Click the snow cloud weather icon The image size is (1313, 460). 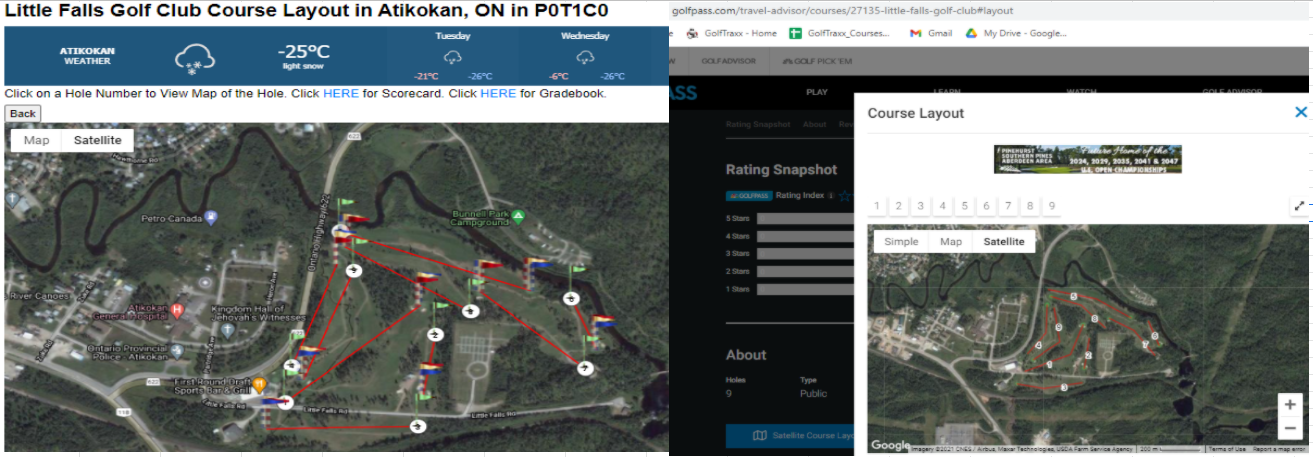click(195, 58)
